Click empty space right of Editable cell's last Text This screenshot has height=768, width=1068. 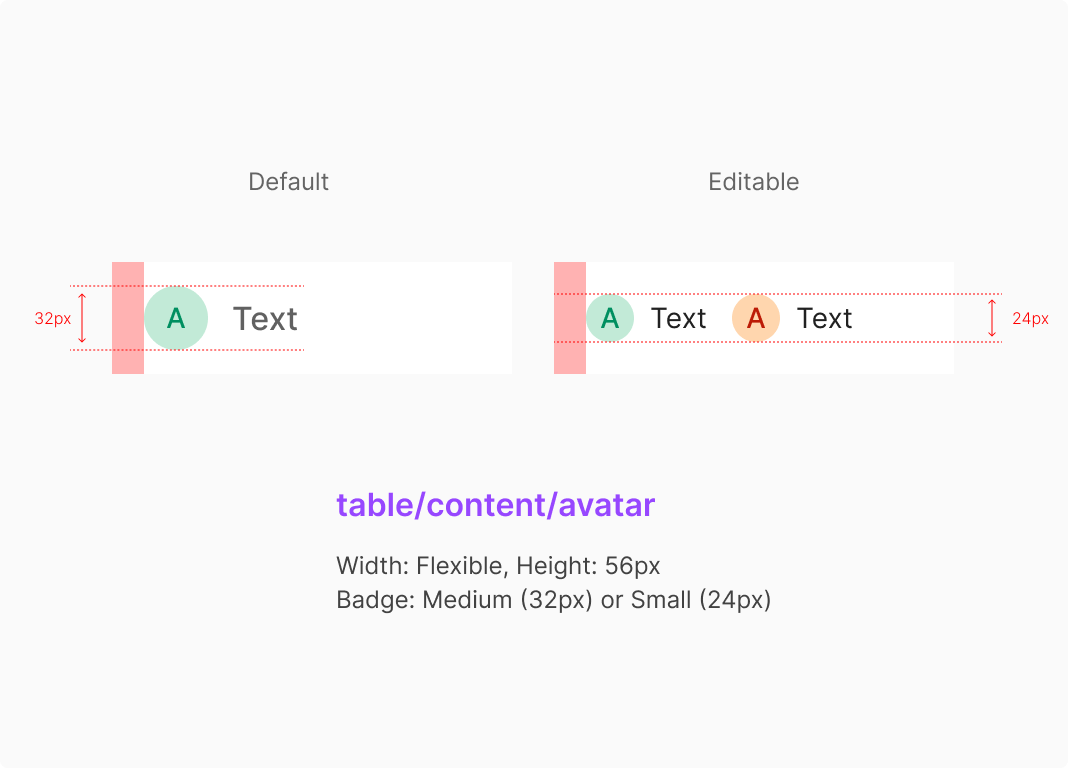pos(905,318)
